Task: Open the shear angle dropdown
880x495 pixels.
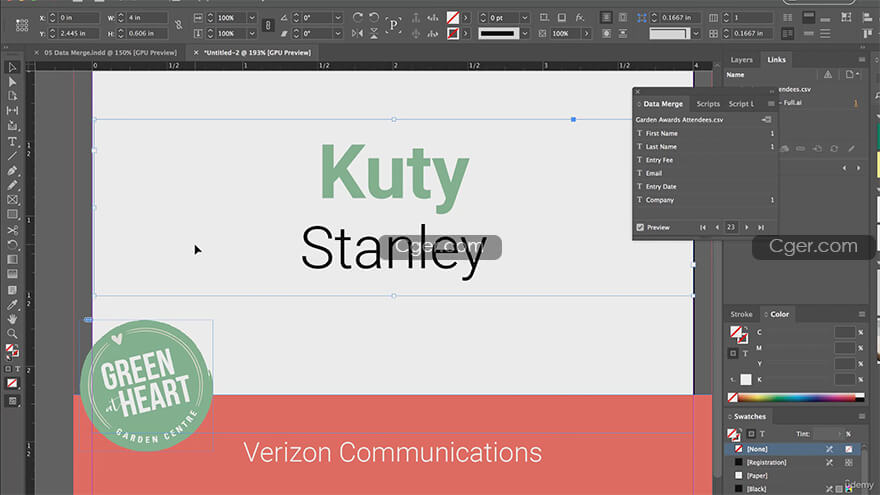Action: click(x=338, y=34)
